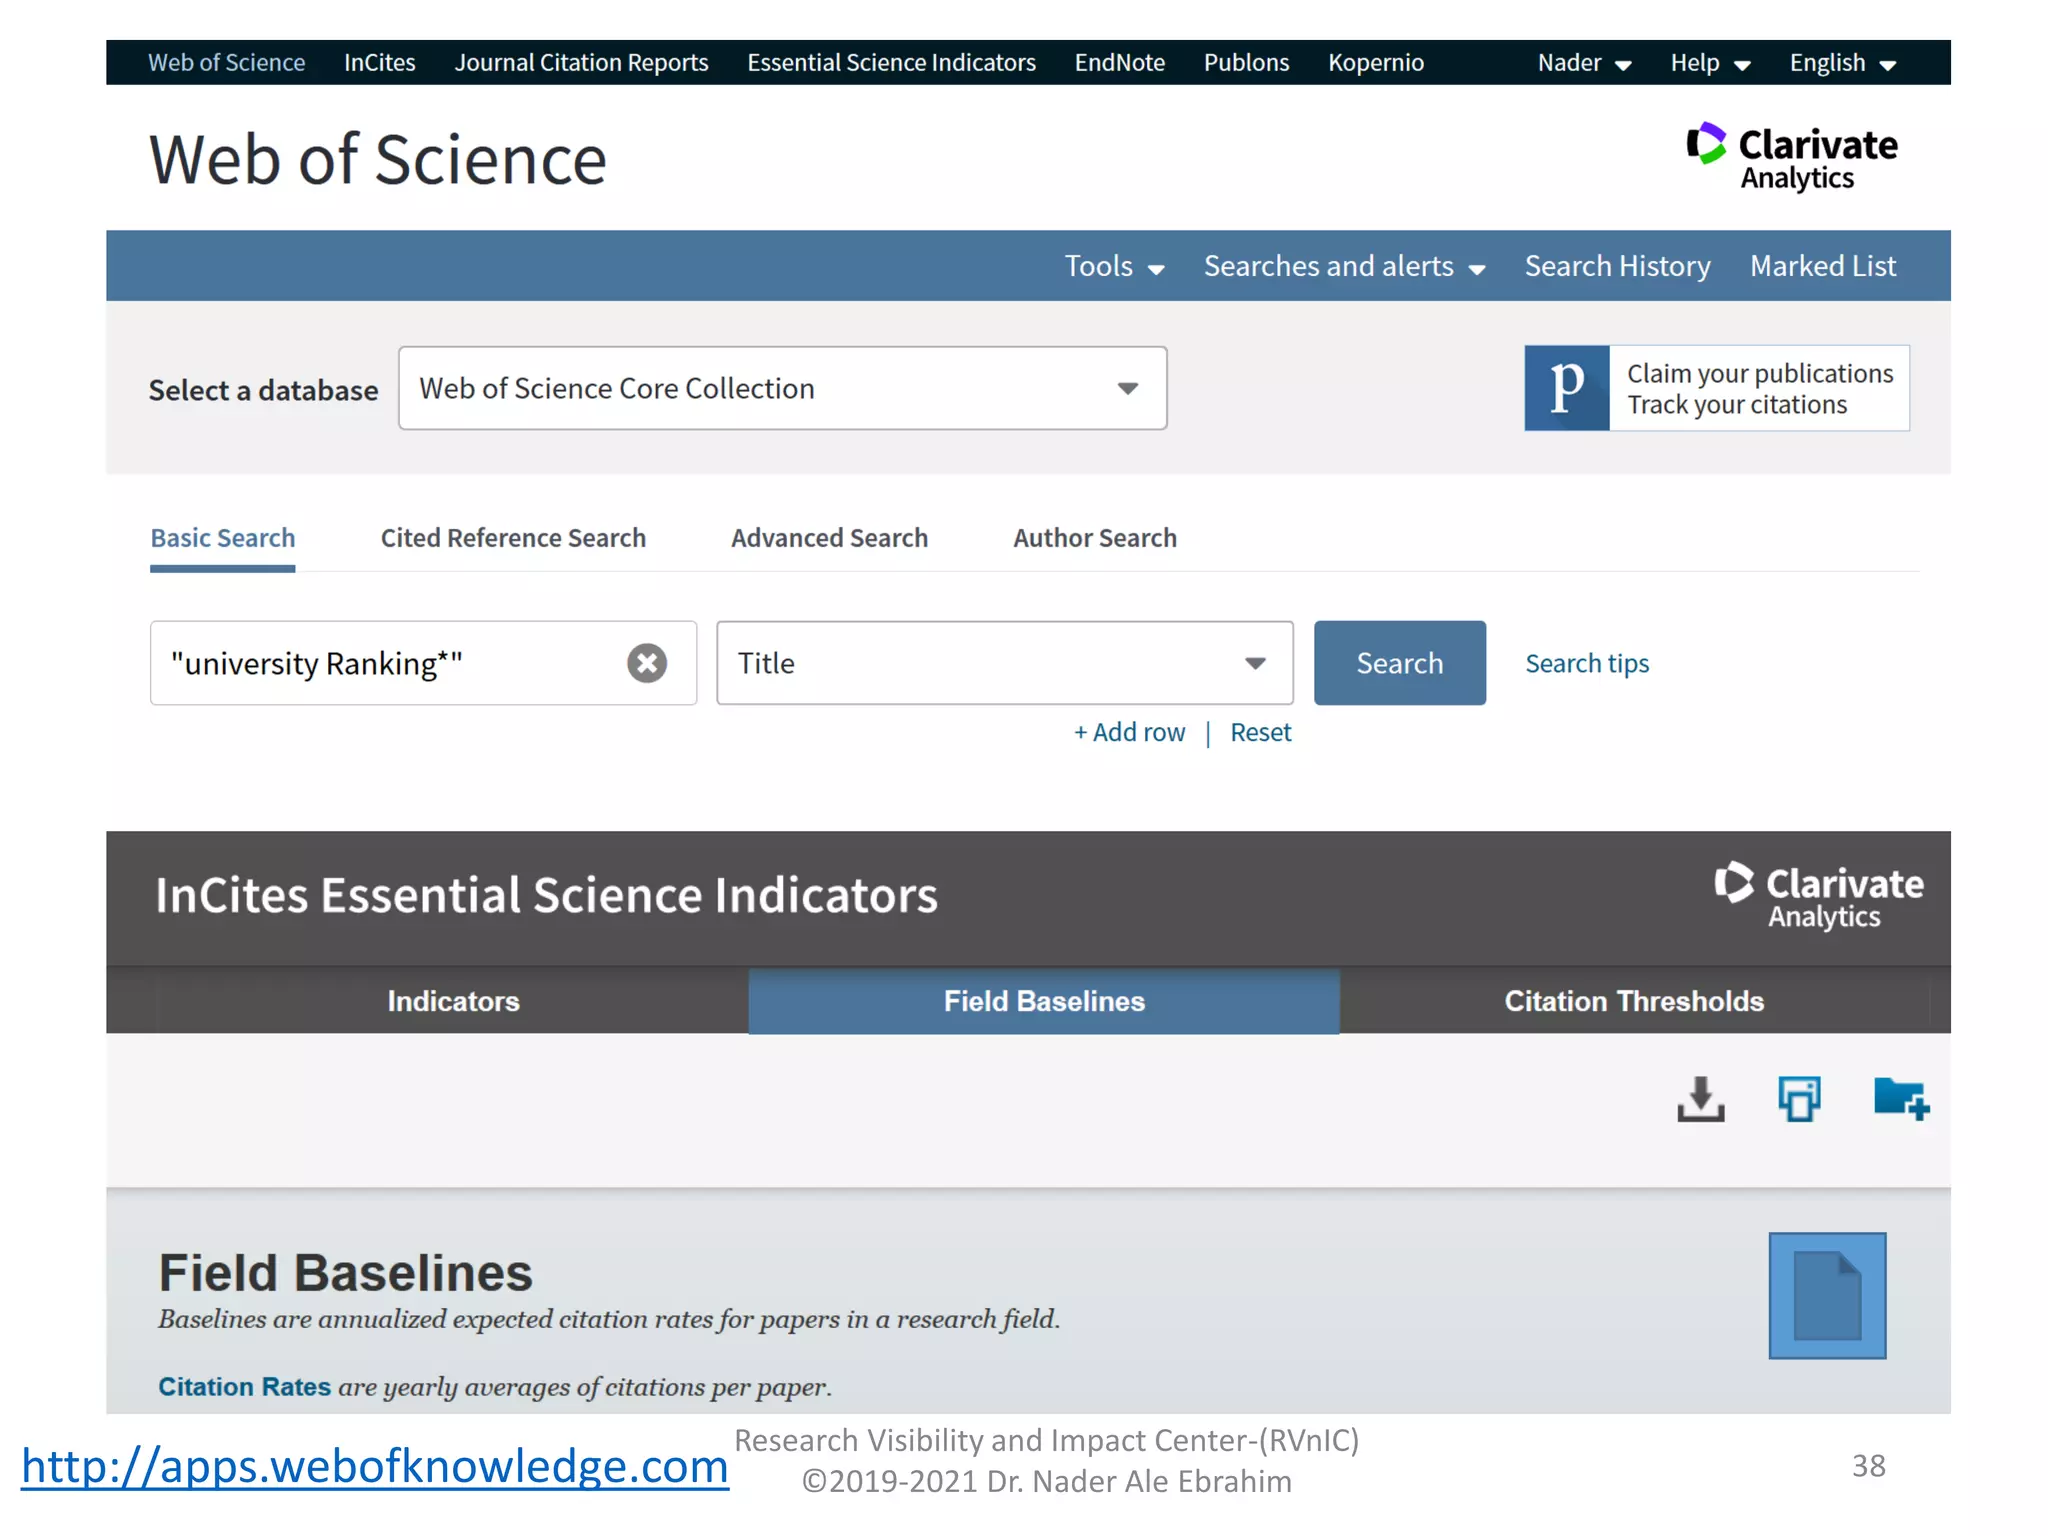The height and width of the screenshot is (1536, 2048).
Task: Click the blue Search button
Action: (1399, 663)
